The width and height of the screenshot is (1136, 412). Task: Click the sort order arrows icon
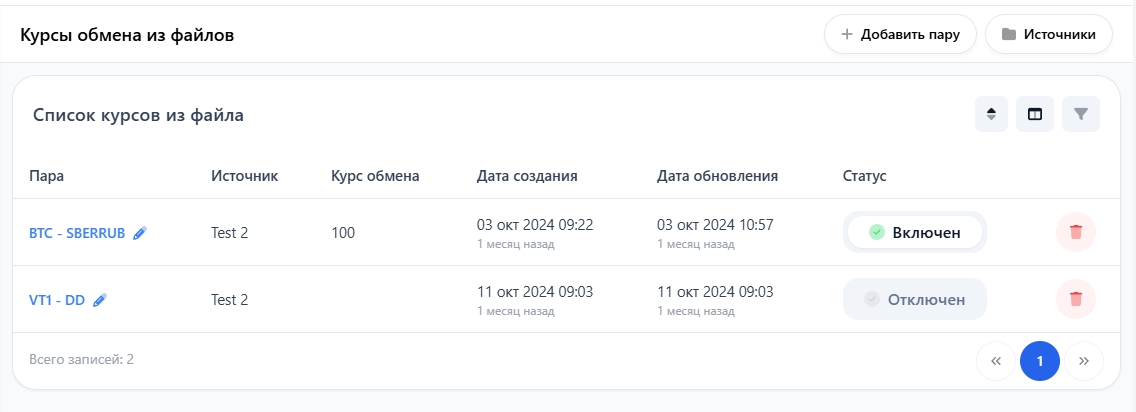[x=991, y=114]
